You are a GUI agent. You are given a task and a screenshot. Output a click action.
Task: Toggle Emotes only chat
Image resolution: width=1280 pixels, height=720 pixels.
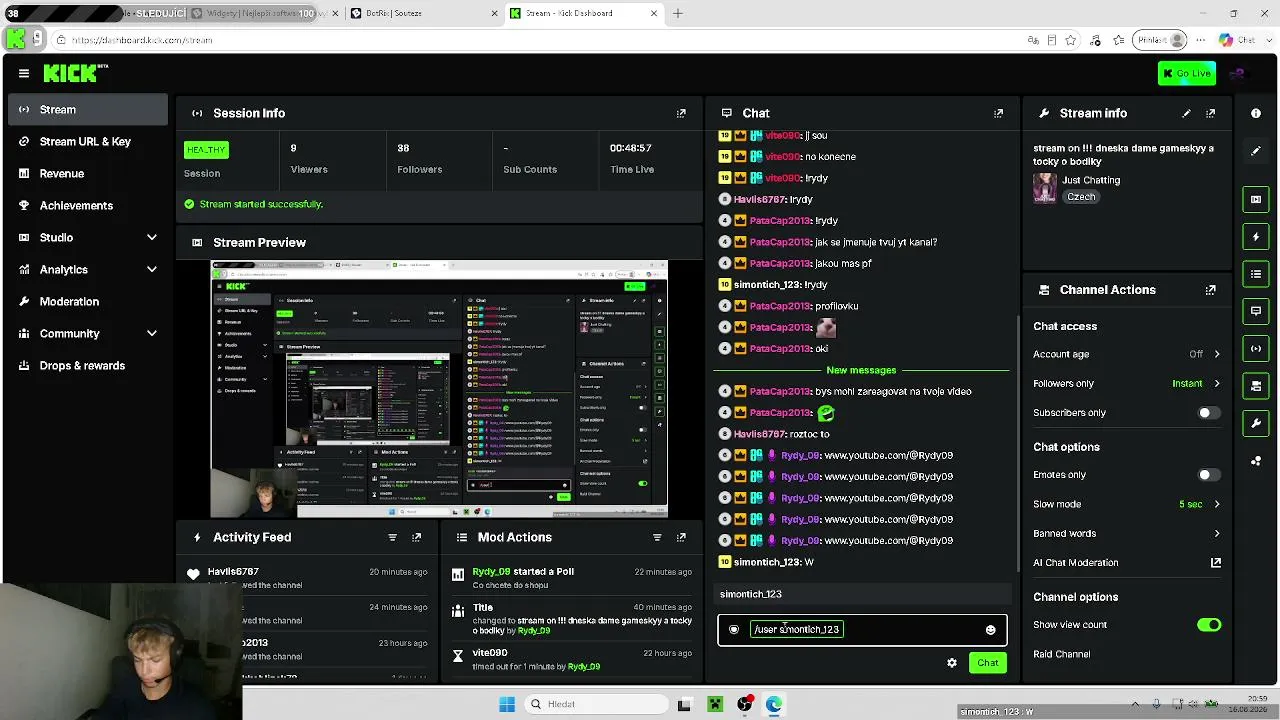[1209, 475]
